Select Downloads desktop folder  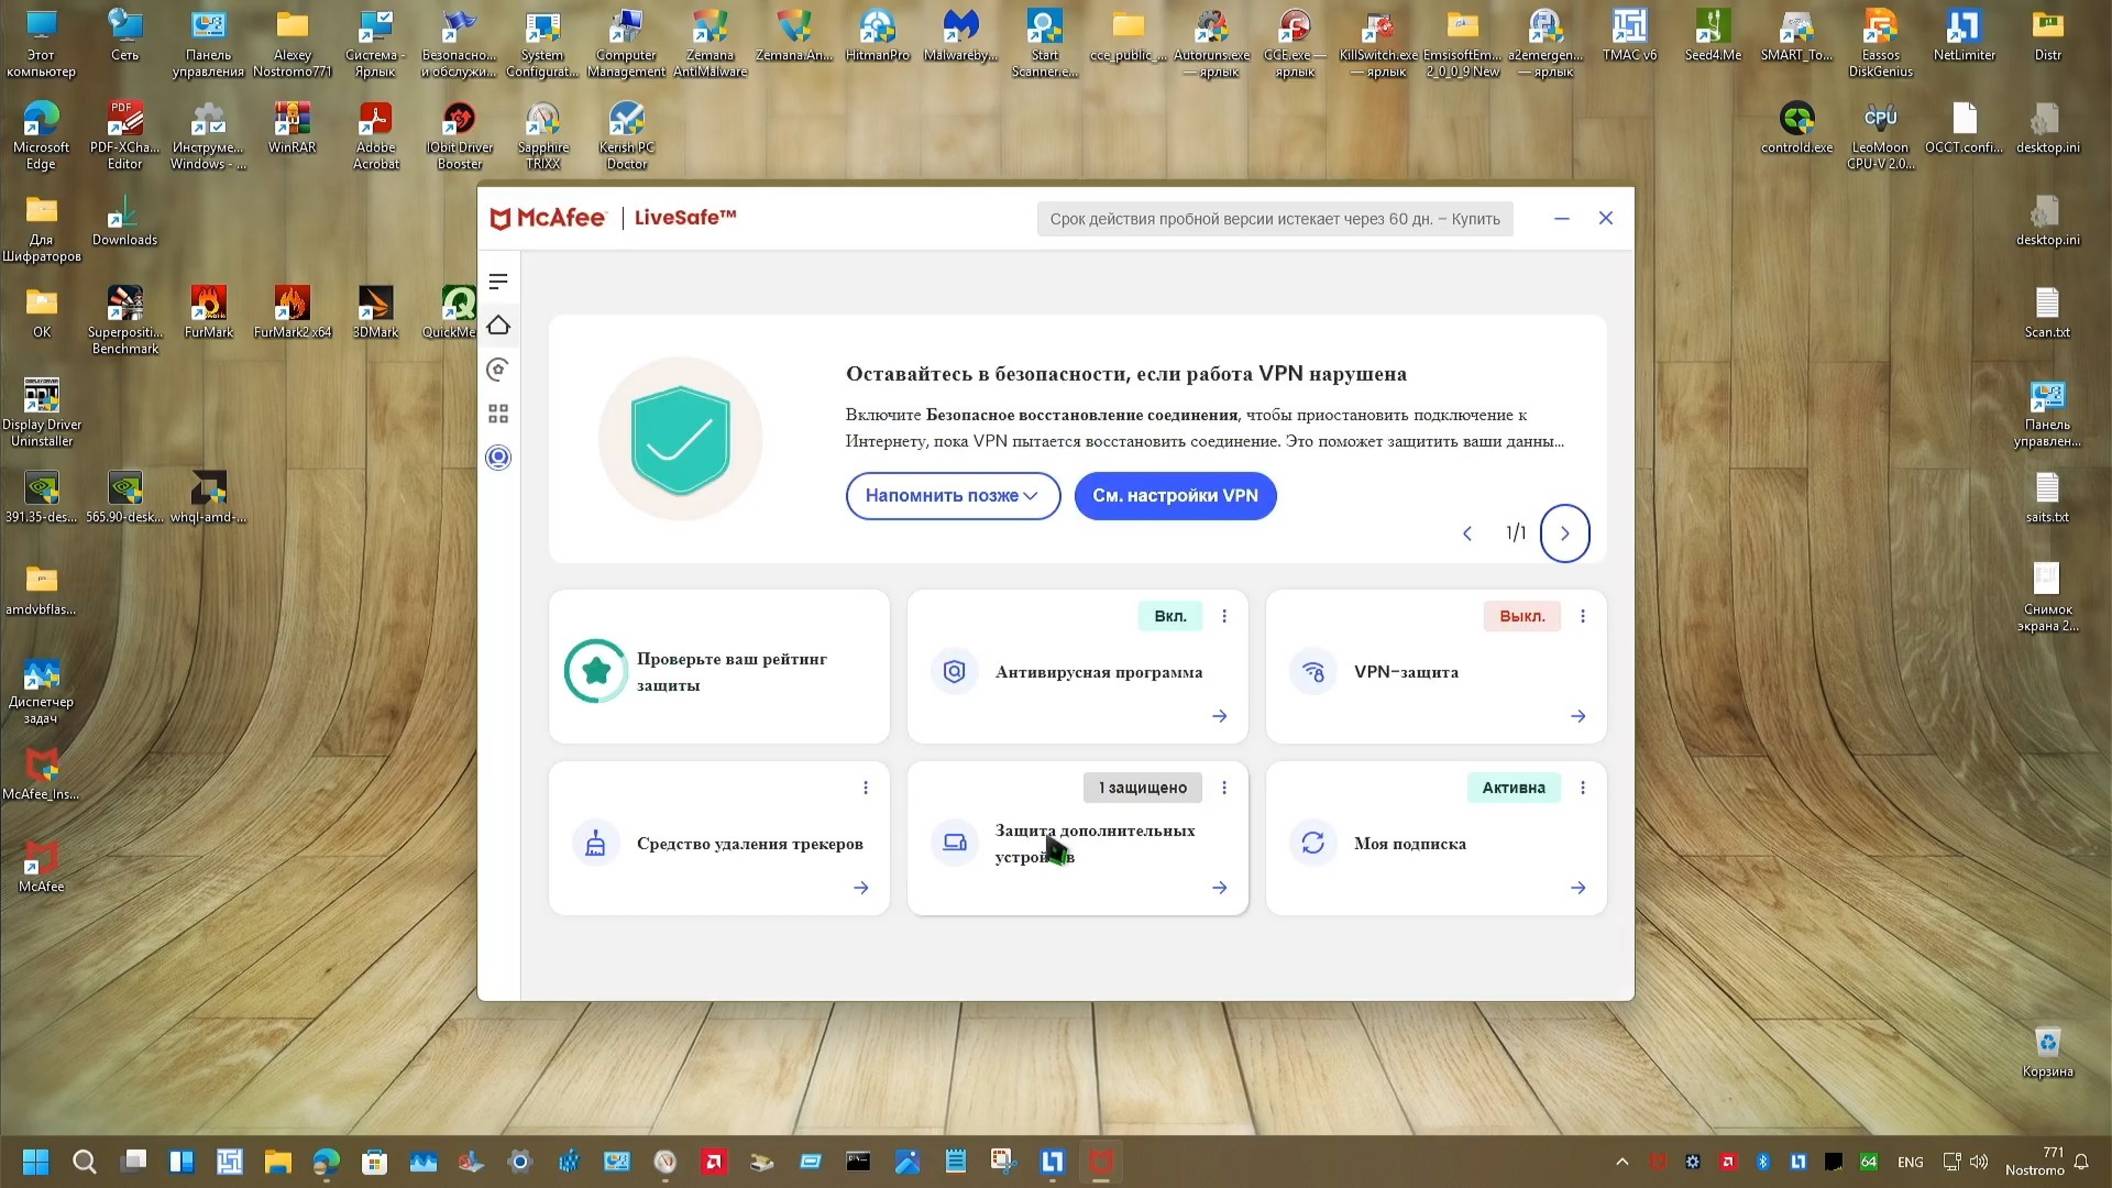(124, 220)
